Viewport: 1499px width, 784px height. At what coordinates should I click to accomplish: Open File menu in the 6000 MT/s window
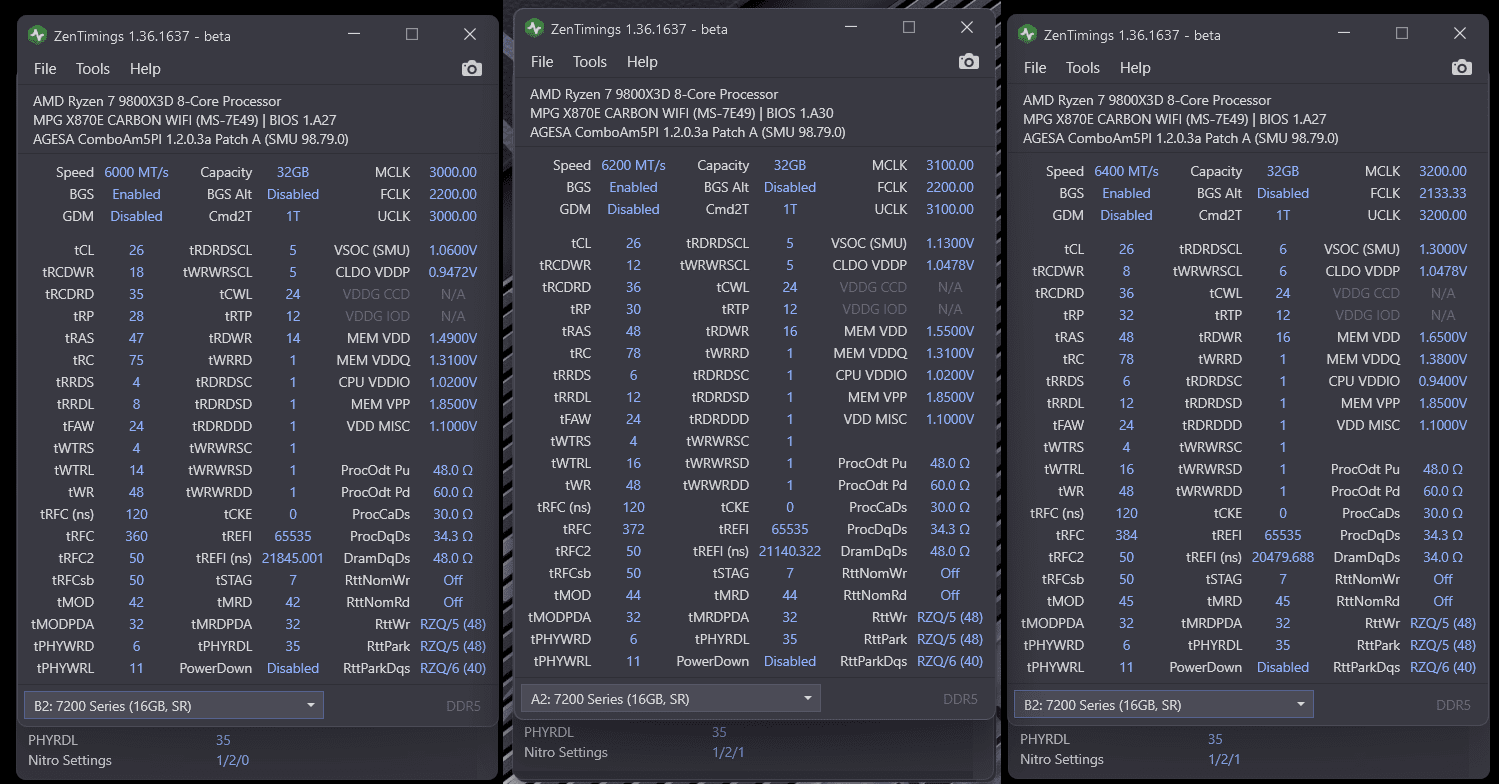pos(45,69)
